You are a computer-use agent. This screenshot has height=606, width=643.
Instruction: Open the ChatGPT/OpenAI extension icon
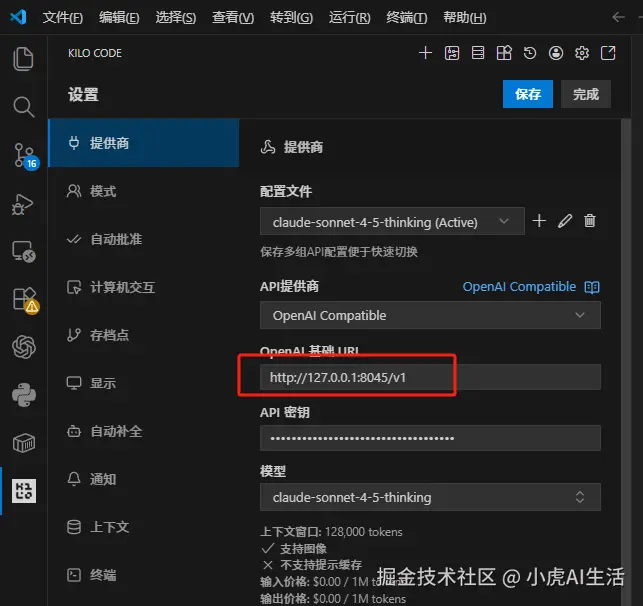[24, 347]
